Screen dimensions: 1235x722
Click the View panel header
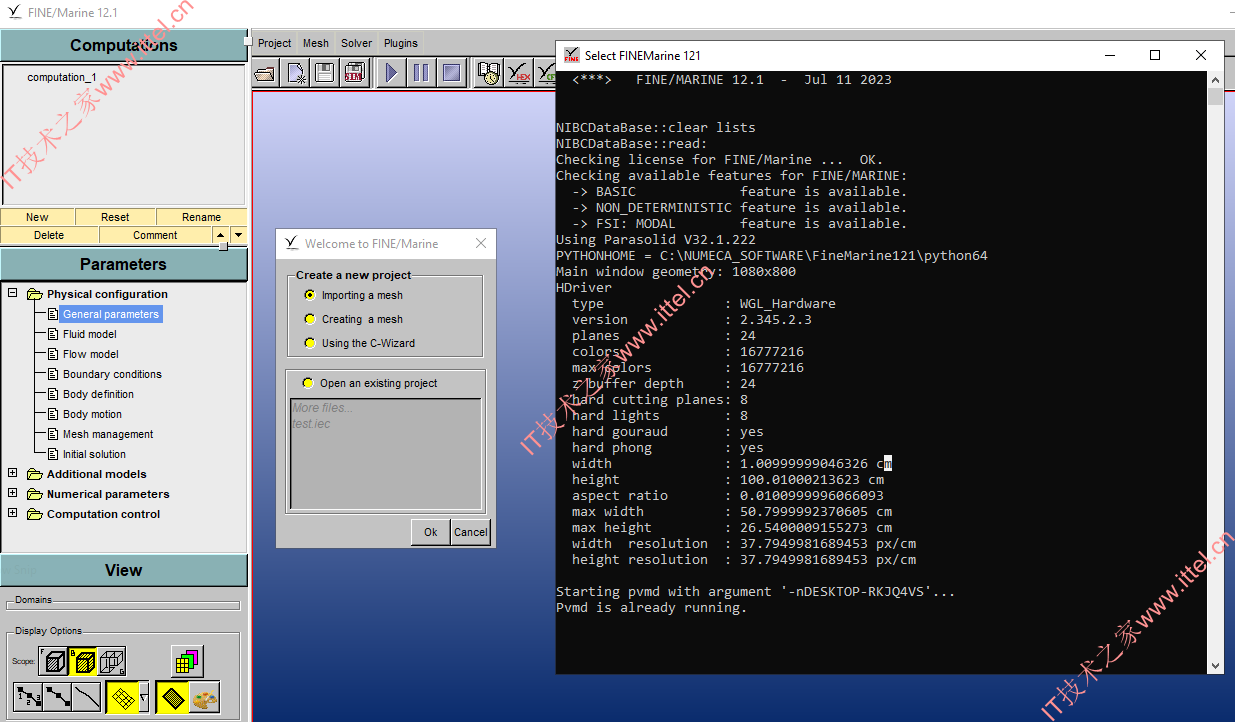click(x=124, y=570)
